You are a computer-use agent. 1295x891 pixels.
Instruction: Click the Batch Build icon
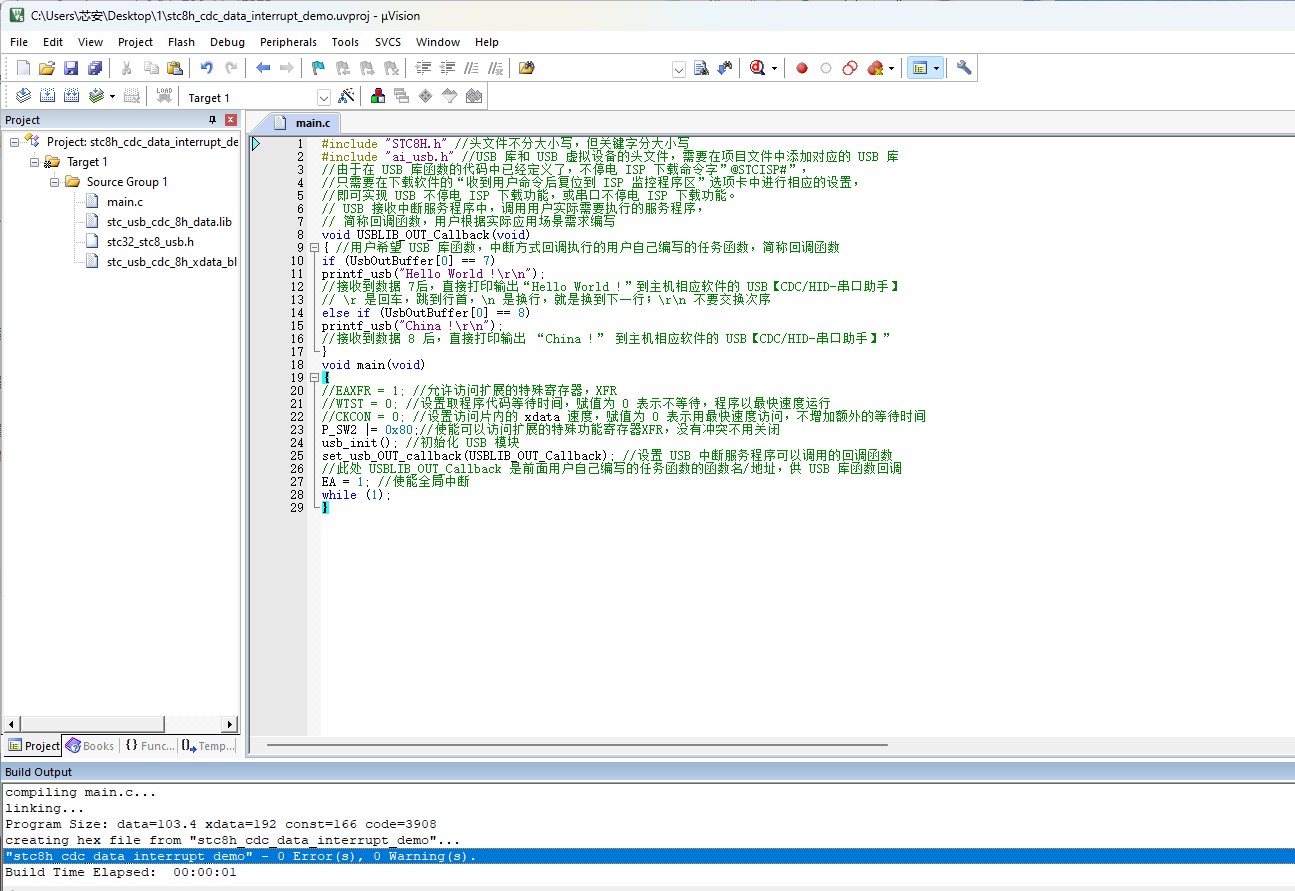click(96, 96)
